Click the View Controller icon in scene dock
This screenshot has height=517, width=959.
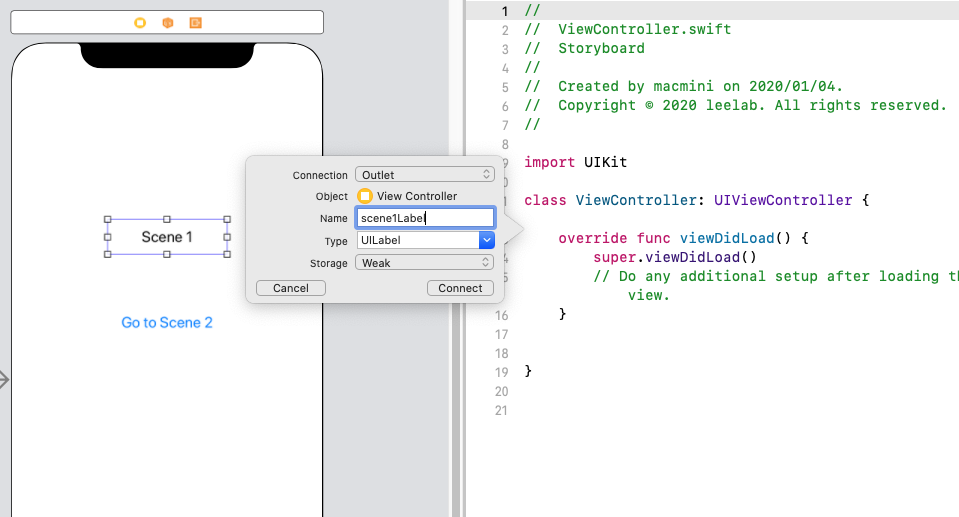(140, 22)
